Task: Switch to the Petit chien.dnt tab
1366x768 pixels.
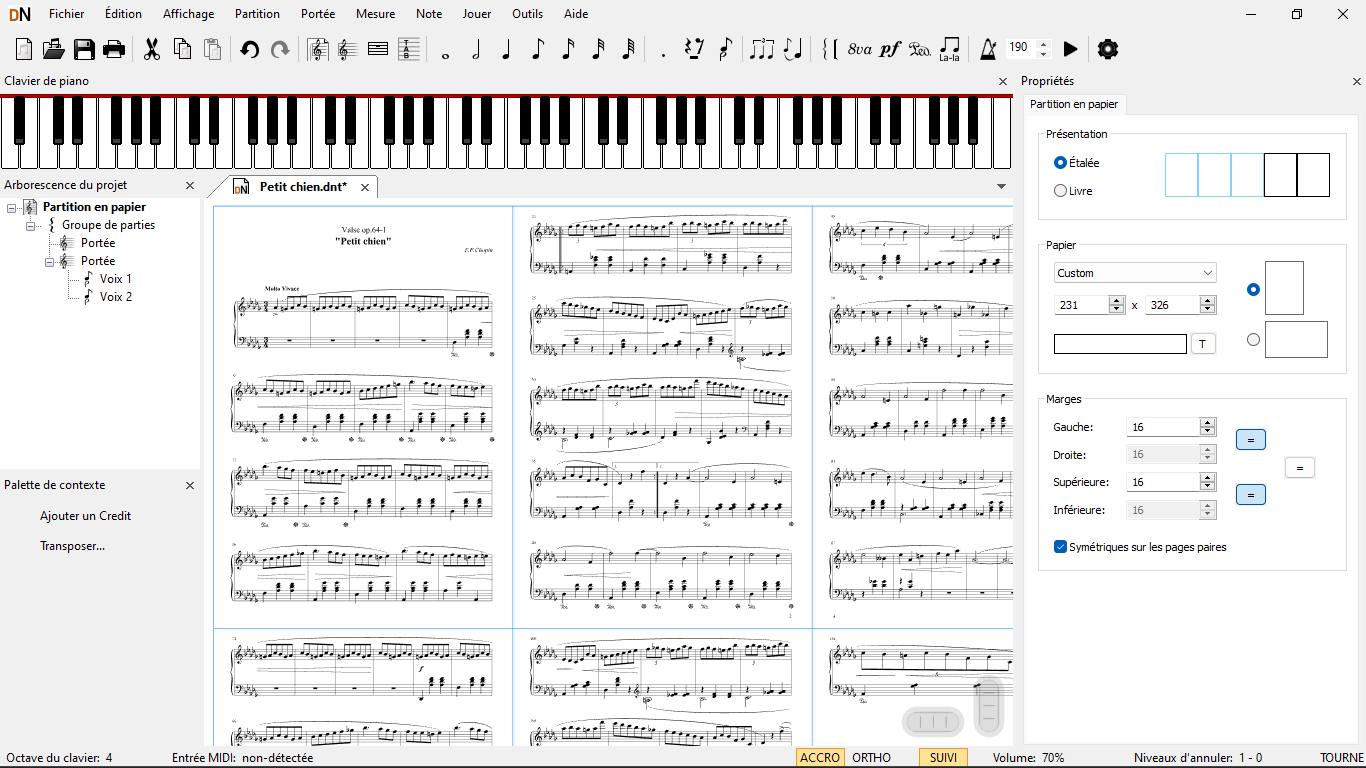Action: [303, 187]
